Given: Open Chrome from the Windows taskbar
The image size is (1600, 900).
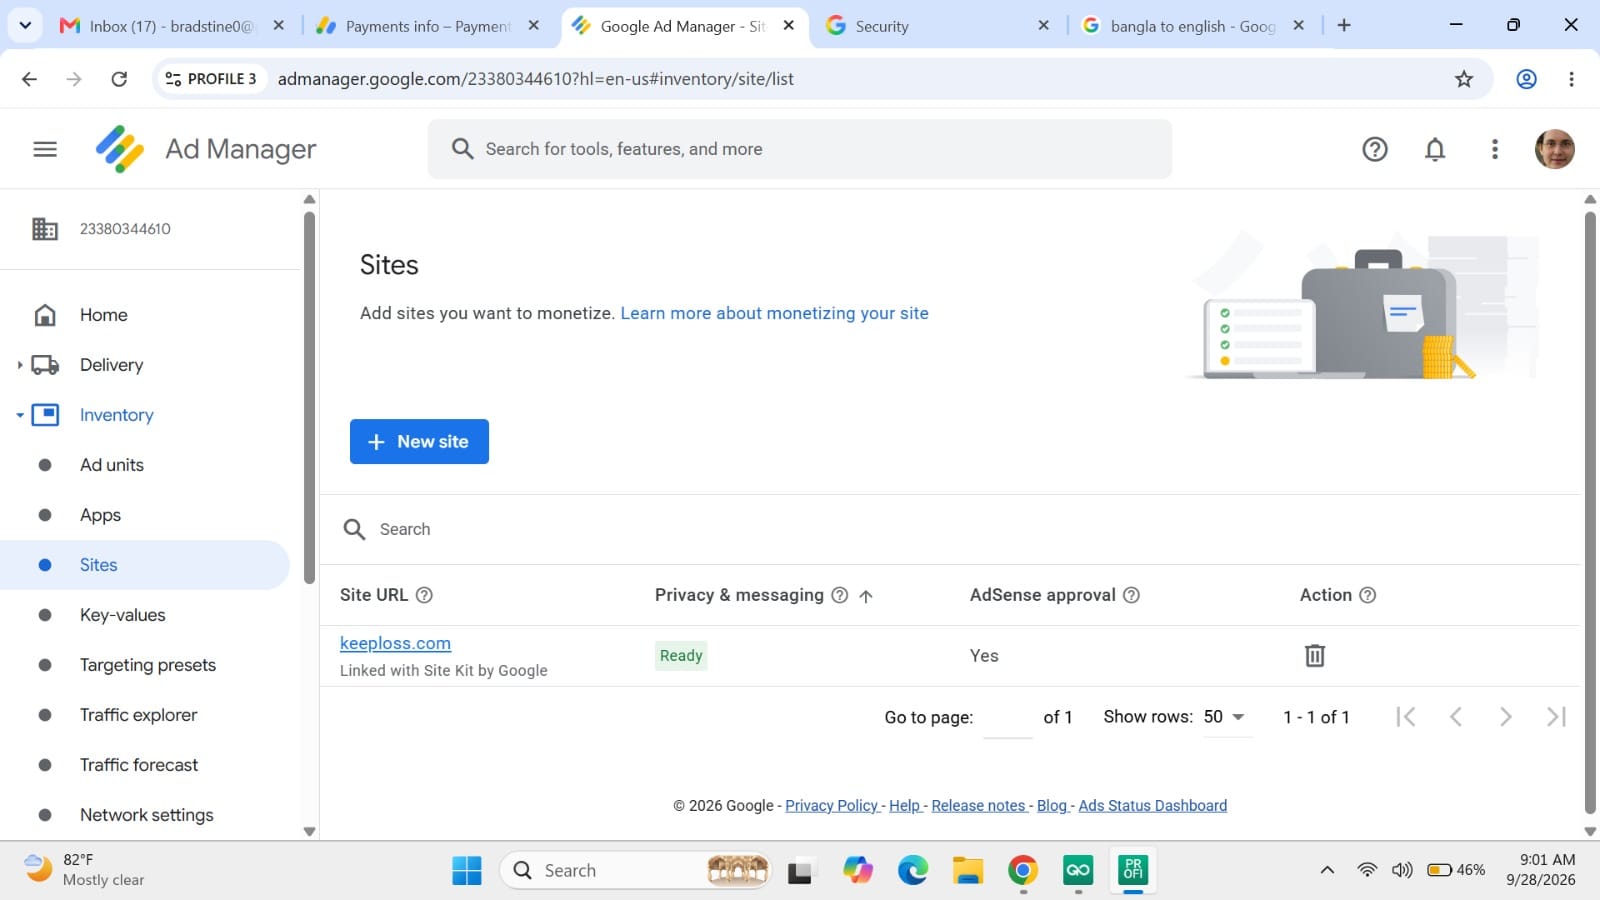Looking at the screenshot, I should click(1022, 870).
